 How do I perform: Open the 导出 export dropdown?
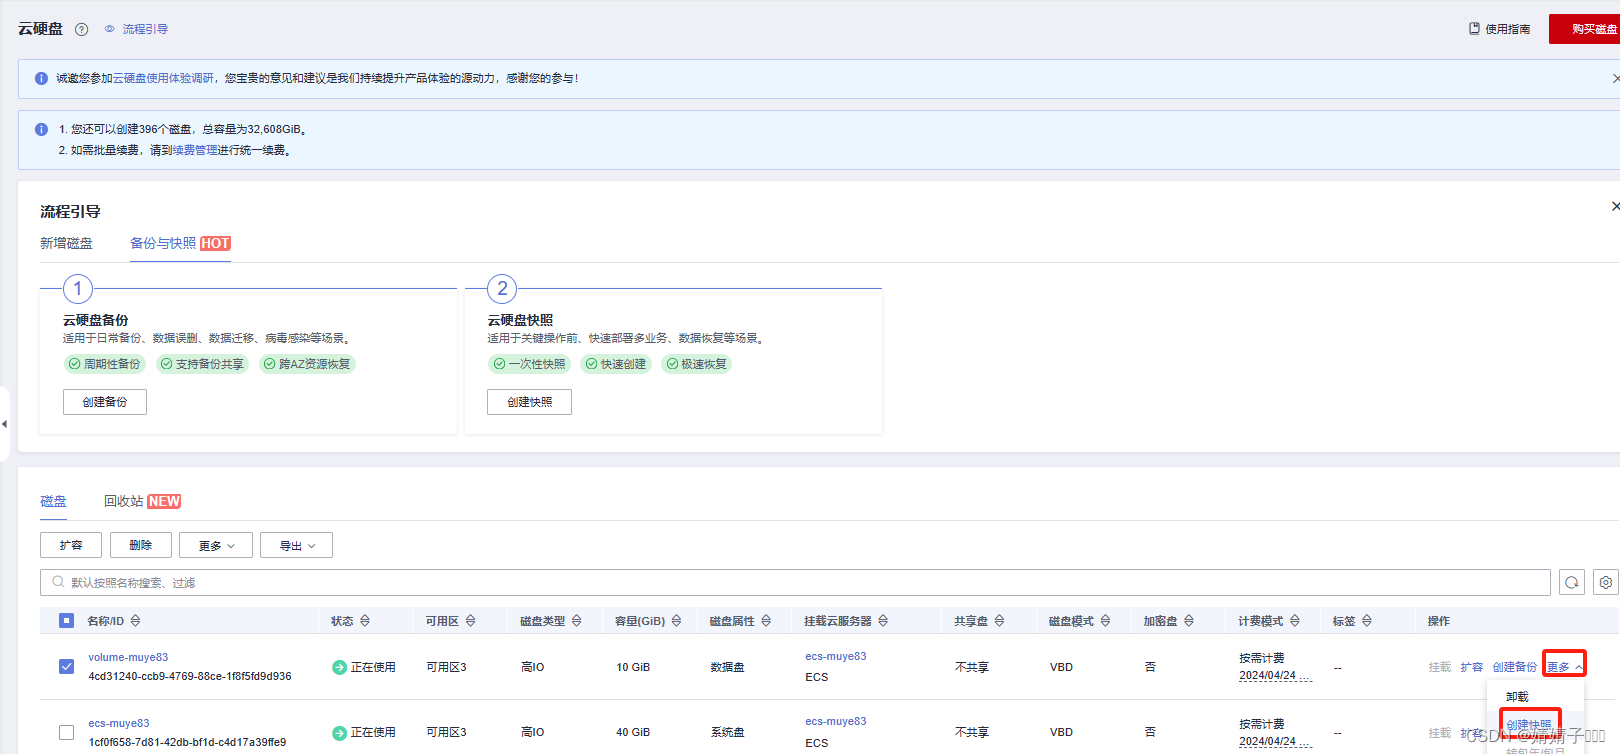(296, 545)
